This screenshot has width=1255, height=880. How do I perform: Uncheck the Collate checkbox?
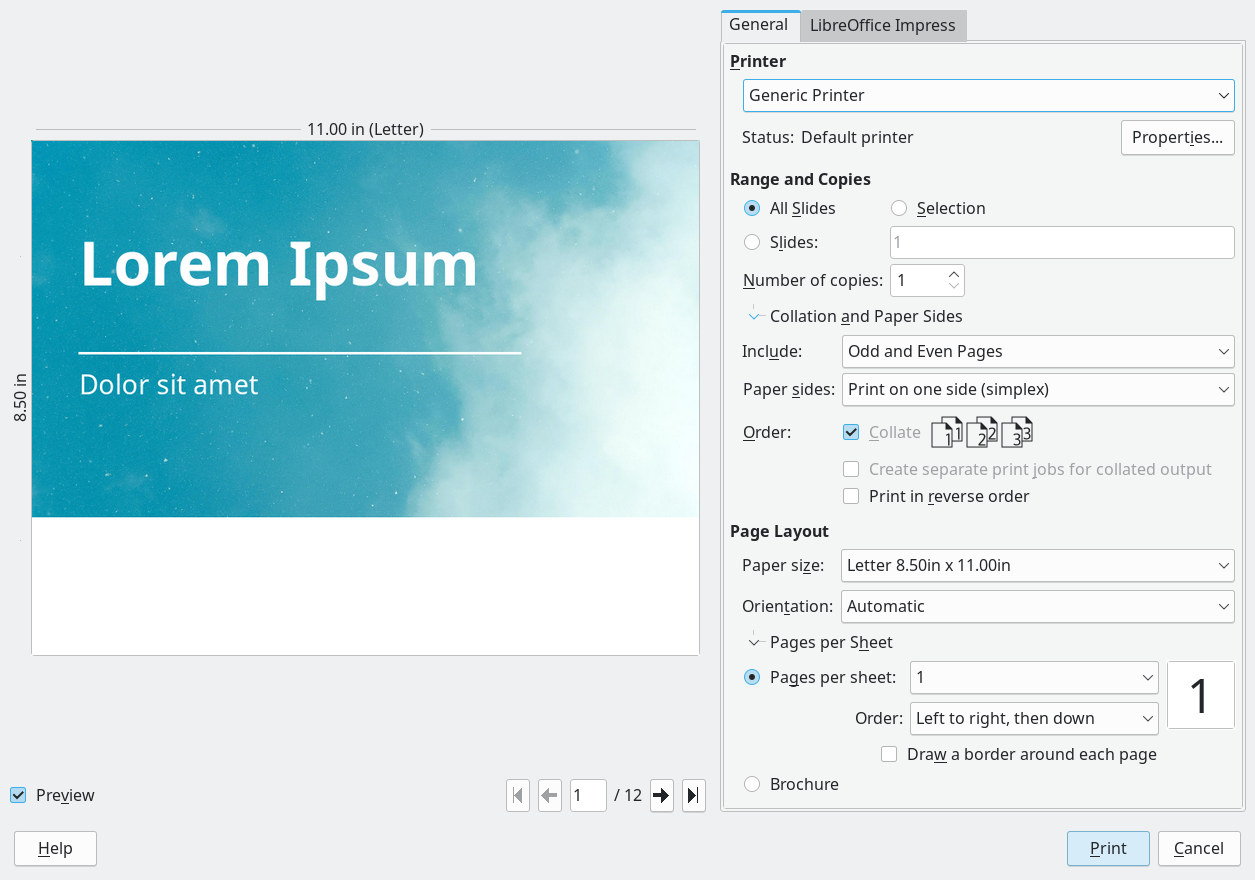click(851, 432)
